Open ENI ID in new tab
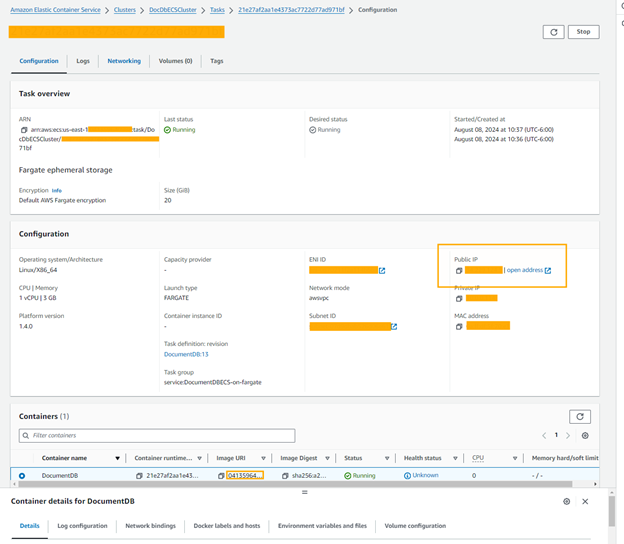 382,271
